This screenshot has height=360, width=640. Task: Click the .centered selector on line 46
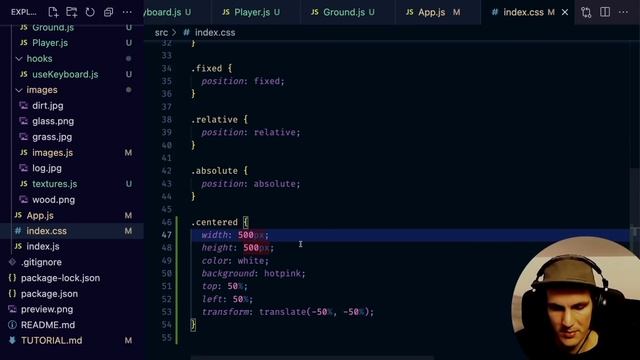click(x=215, y=222)
